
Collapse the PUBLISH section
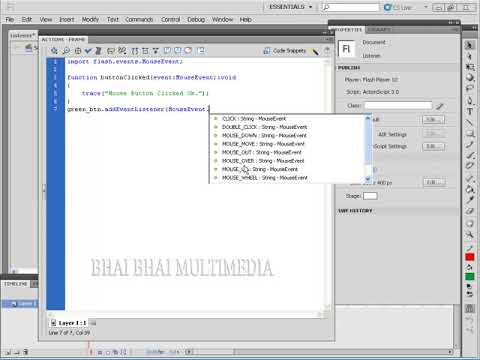pyautogui.click(x=348, y=68)
